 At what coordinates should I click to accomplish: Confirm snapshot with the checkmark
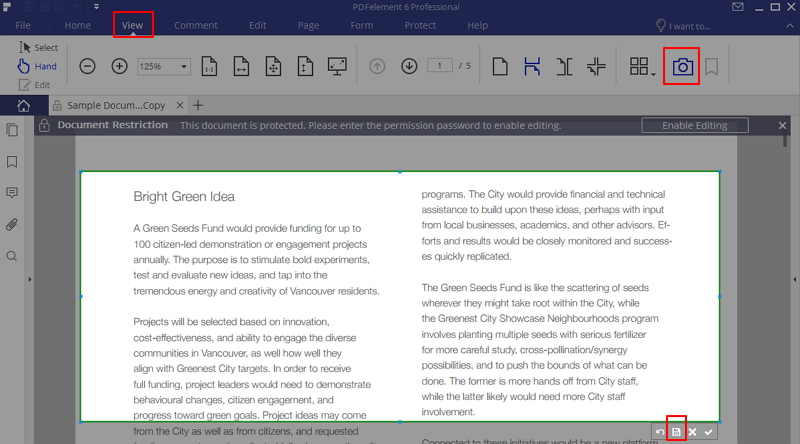point(709,432)
